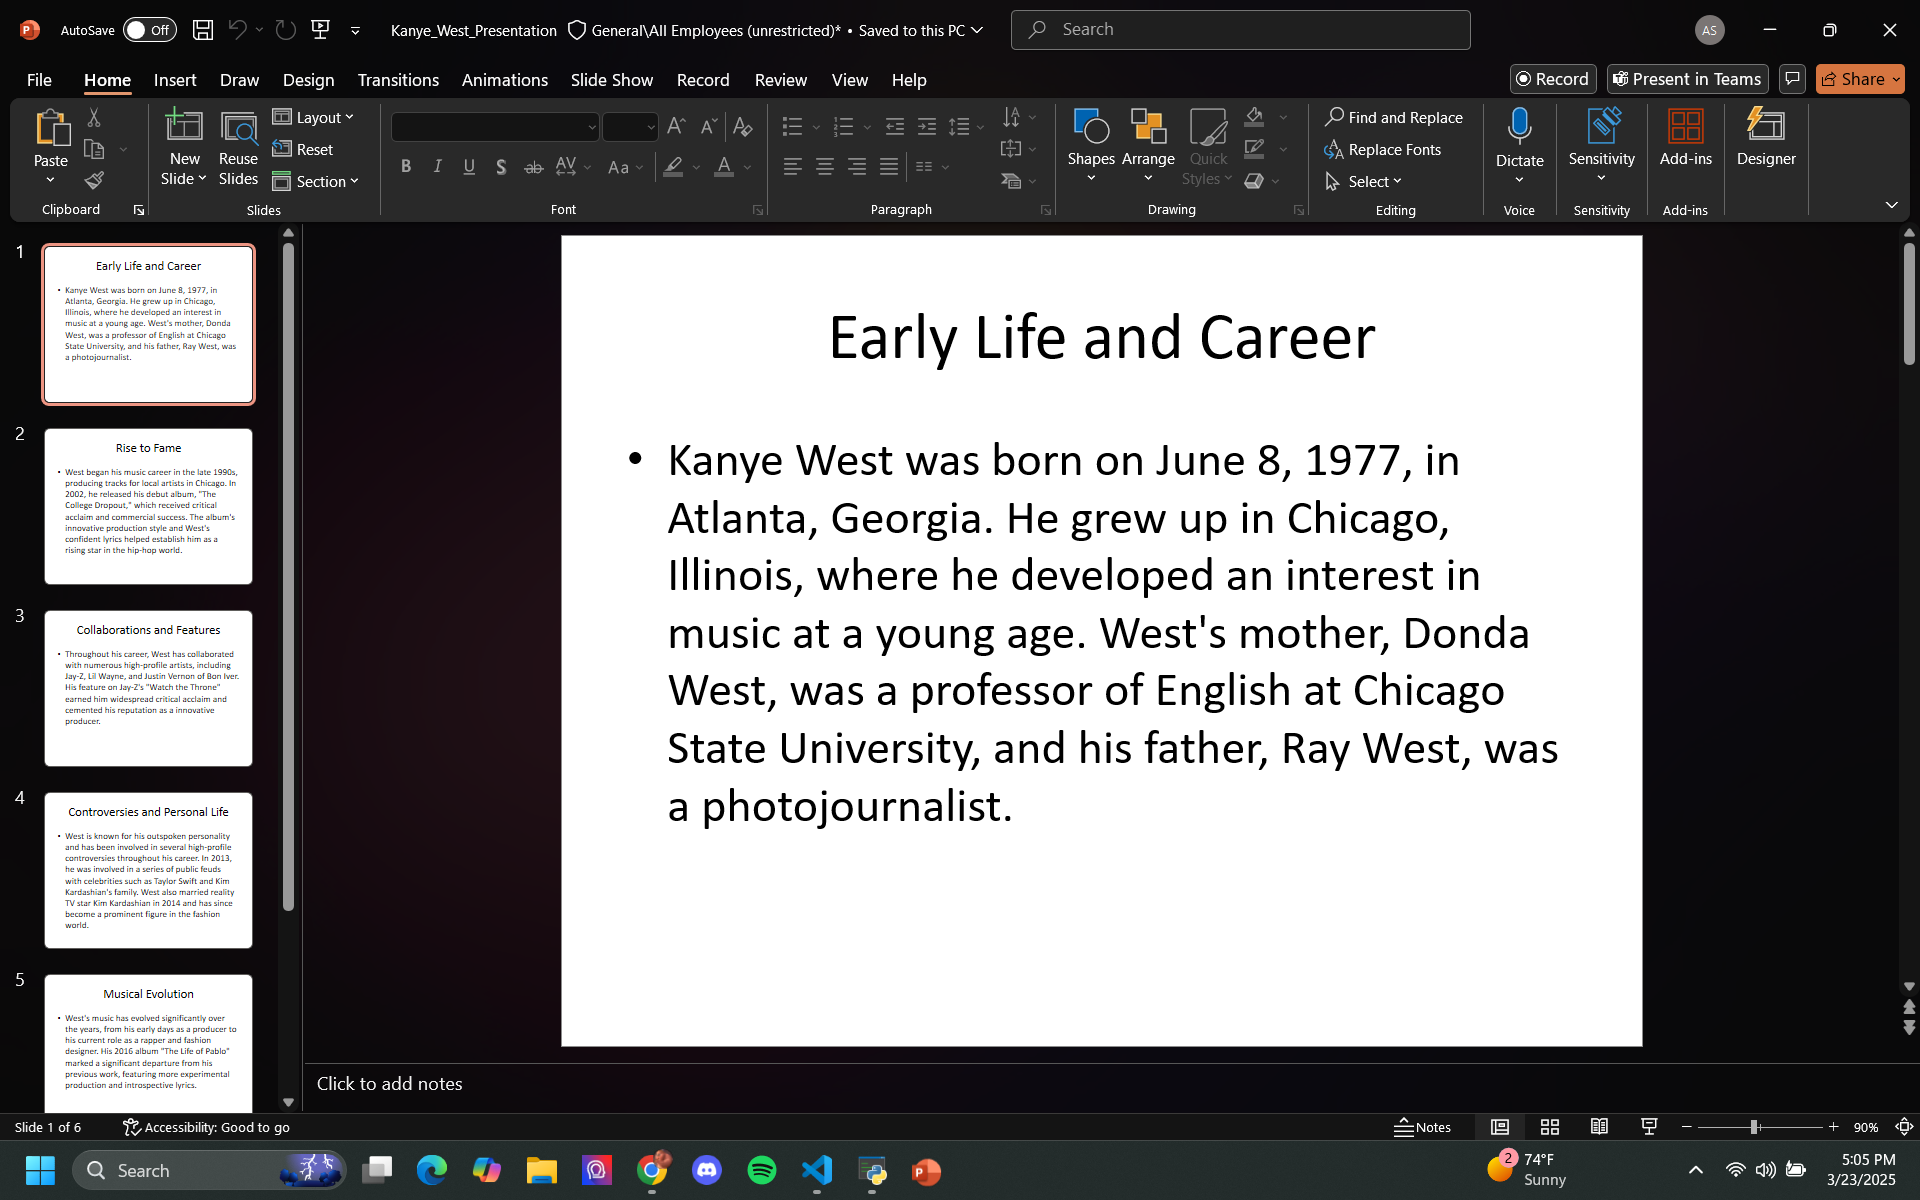Open the Transitions tab
1920x1200 pixels.
[398, 80]
